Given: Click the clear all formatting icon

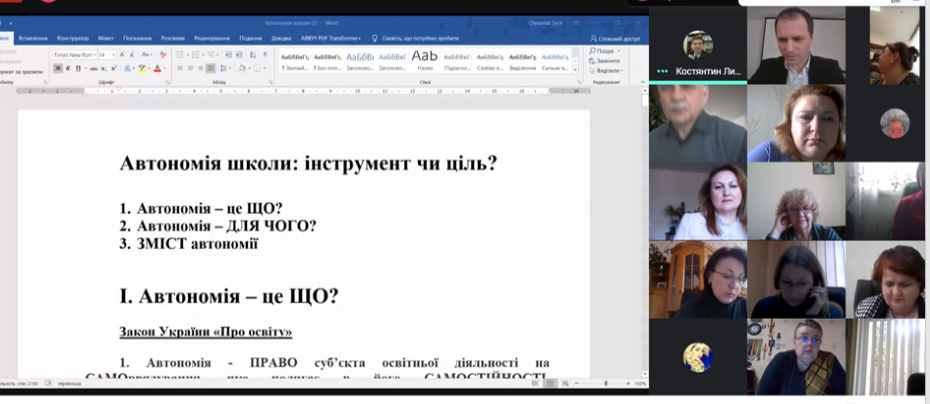Looking at the screenshot, I should [161, 54].
